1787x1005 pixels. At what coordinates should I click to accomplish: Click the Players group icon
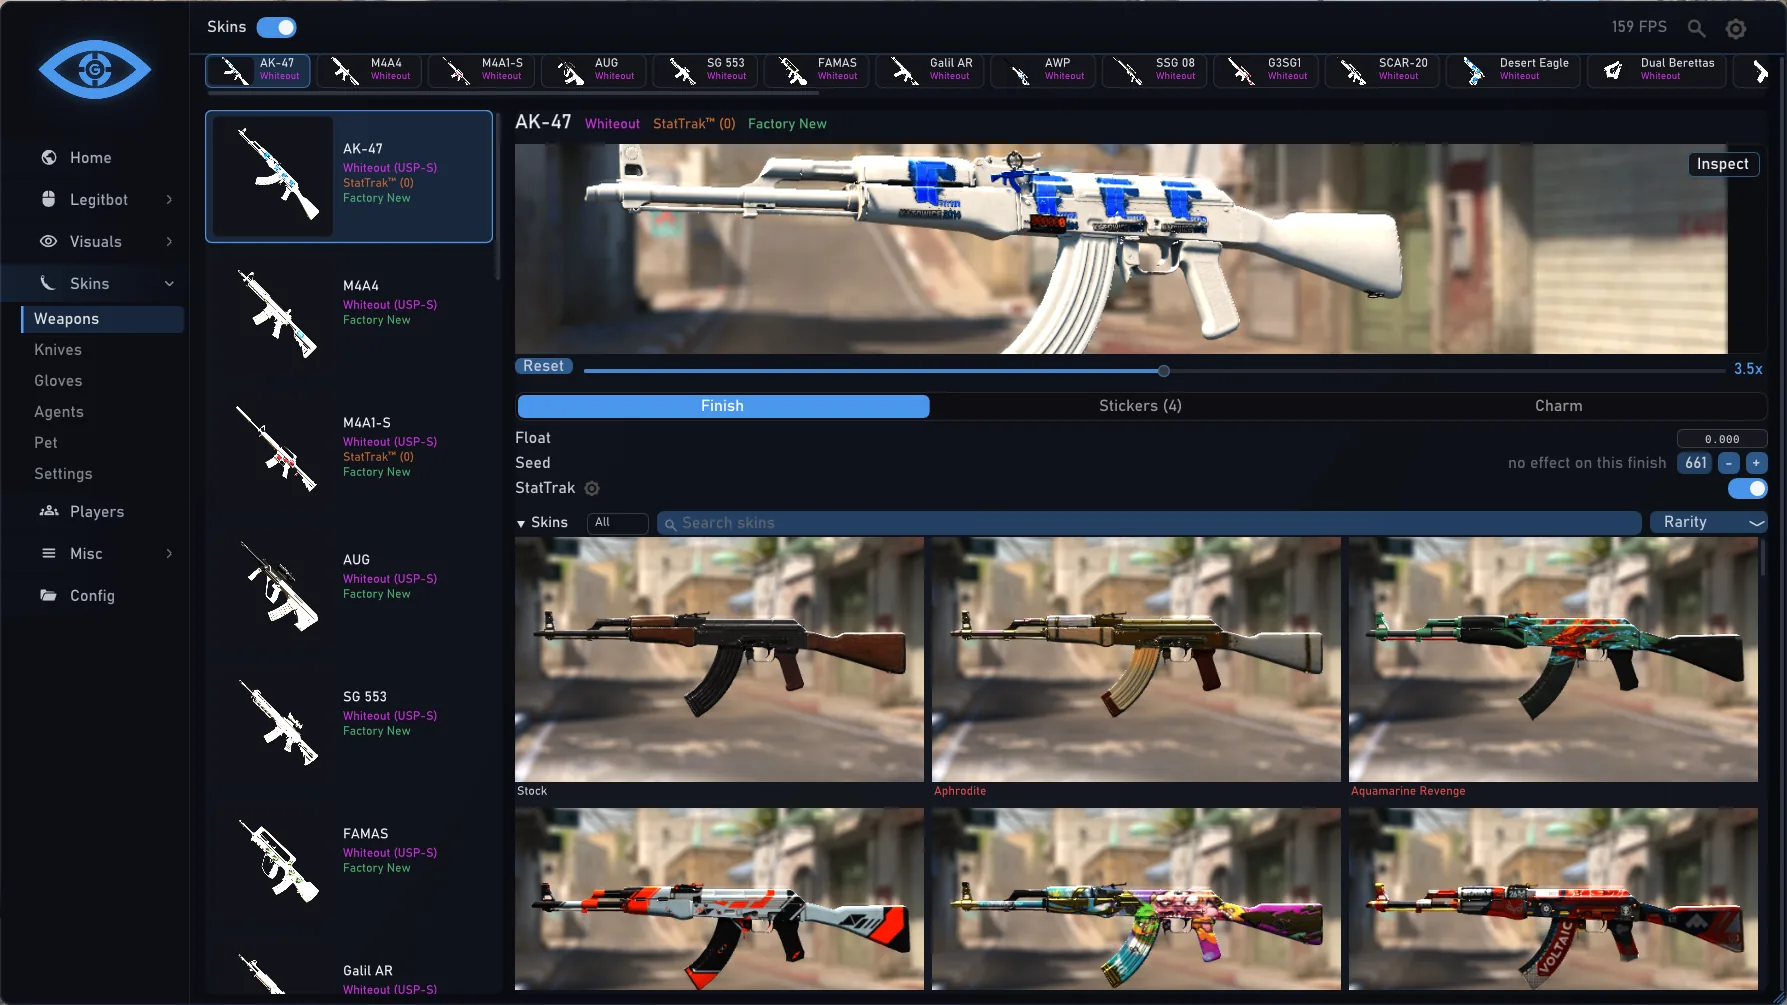pos(48,511)
